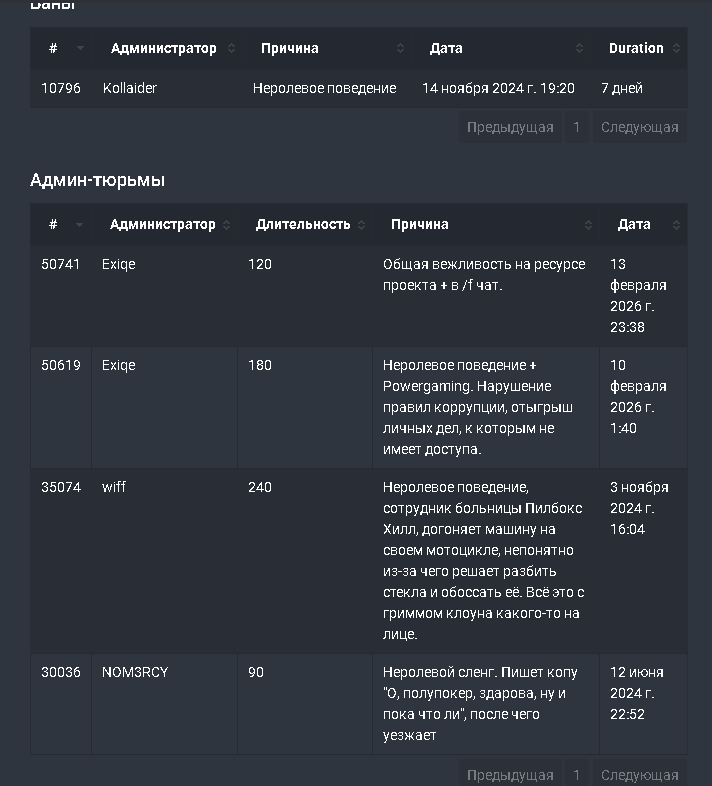Select ban row 10796 by Kollaider

359,88
